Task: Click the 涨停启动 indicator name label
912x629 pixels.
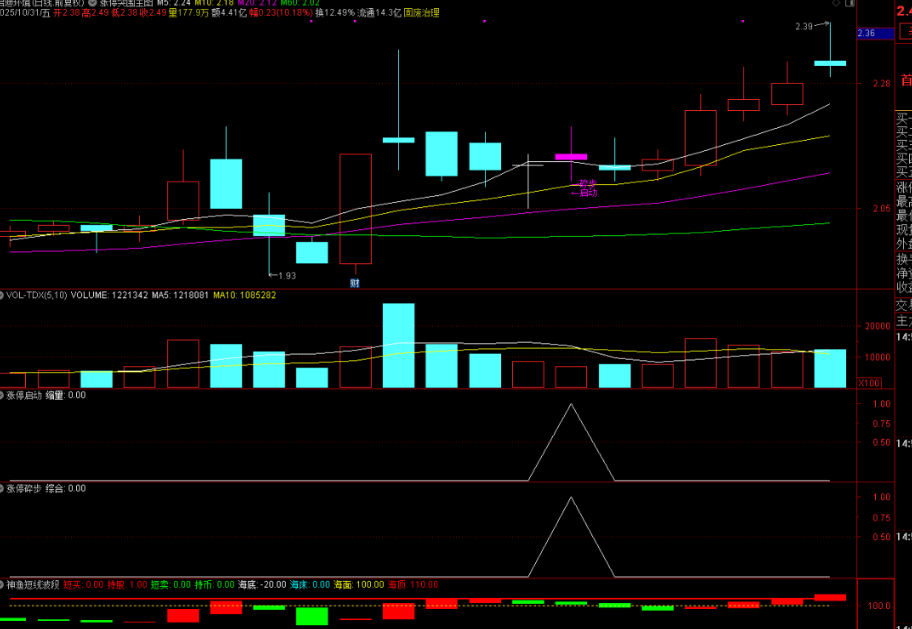Action: pyautogui.click(x=24, y=395)
